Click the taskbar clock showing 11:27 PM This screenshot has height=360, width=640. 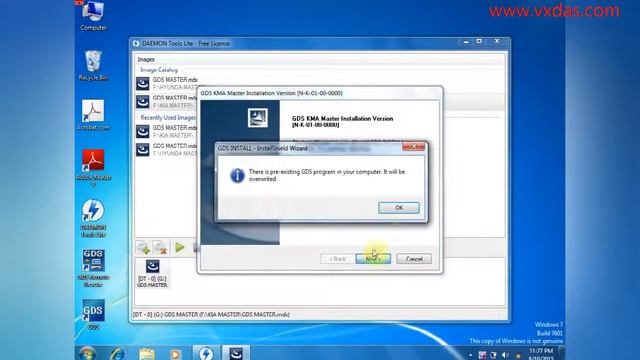(x=541, y=354)
